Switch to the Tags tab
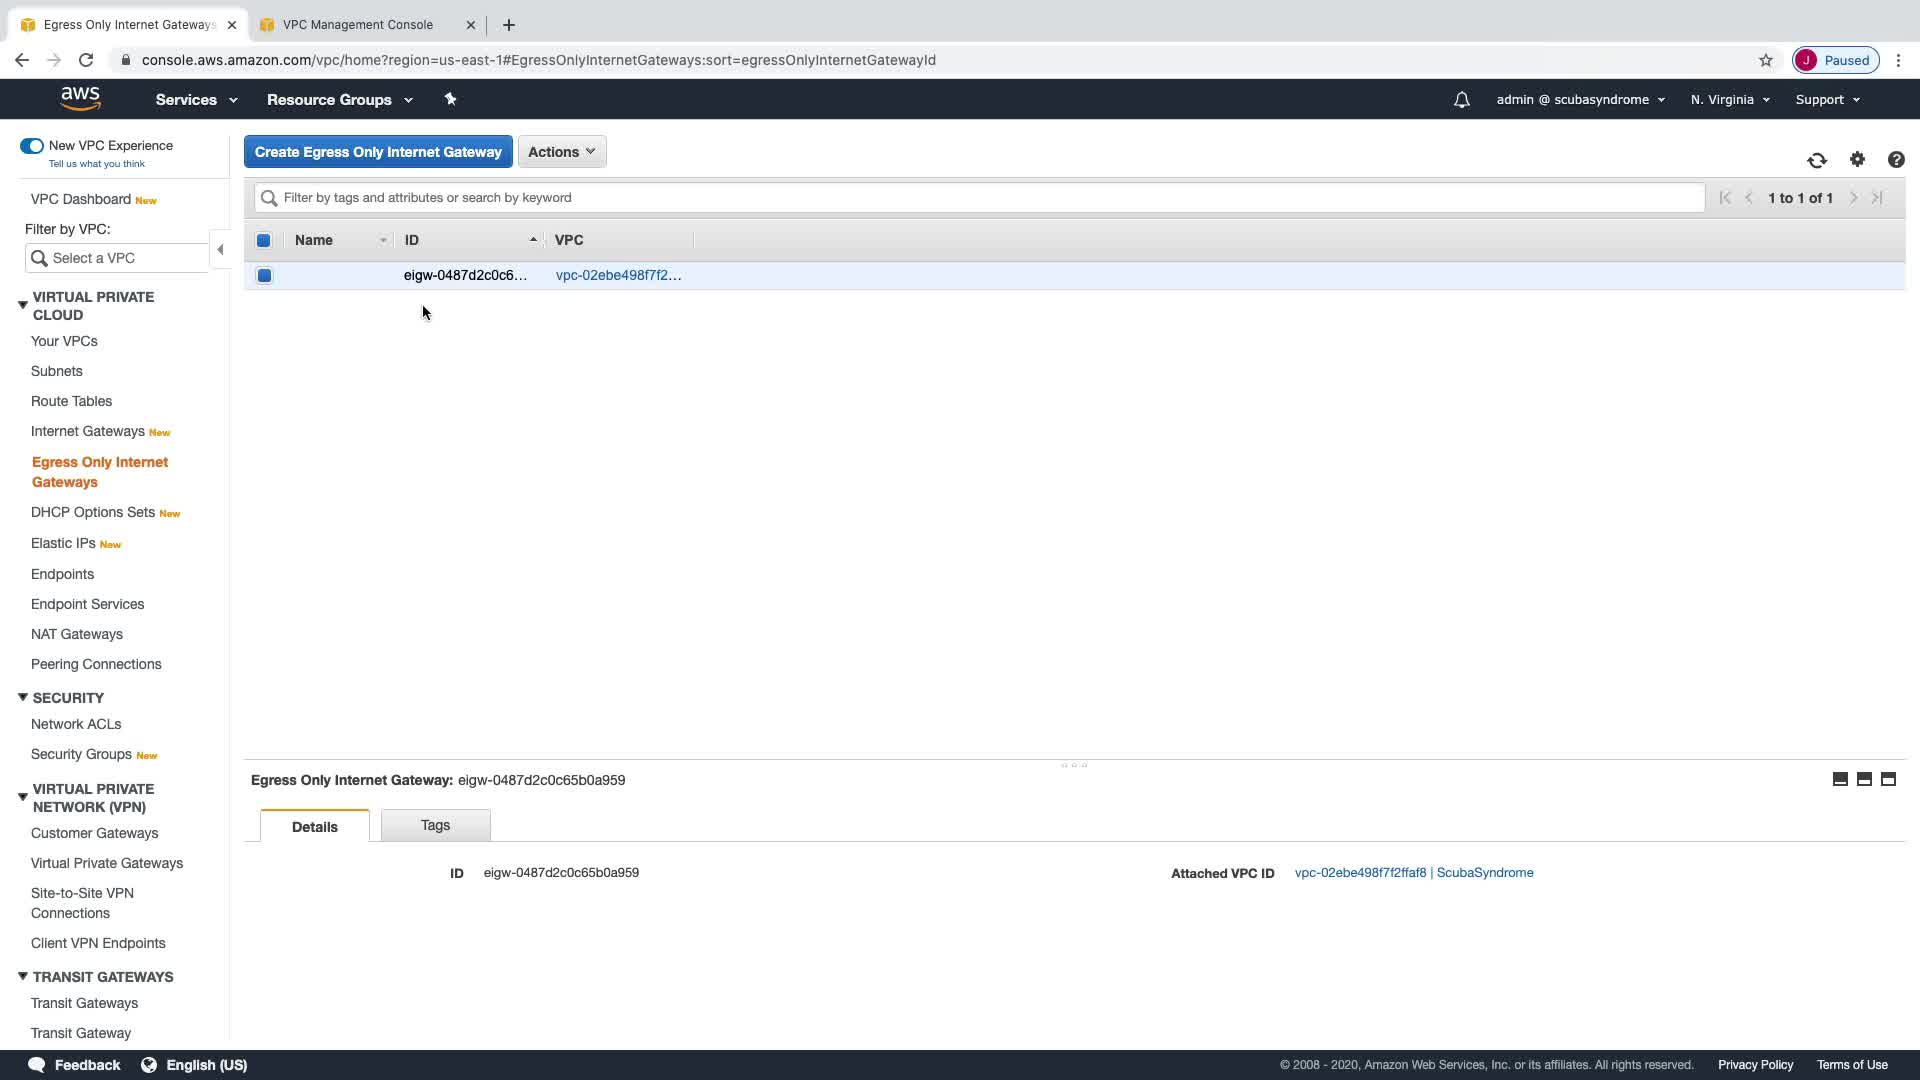 pos(435,825)
